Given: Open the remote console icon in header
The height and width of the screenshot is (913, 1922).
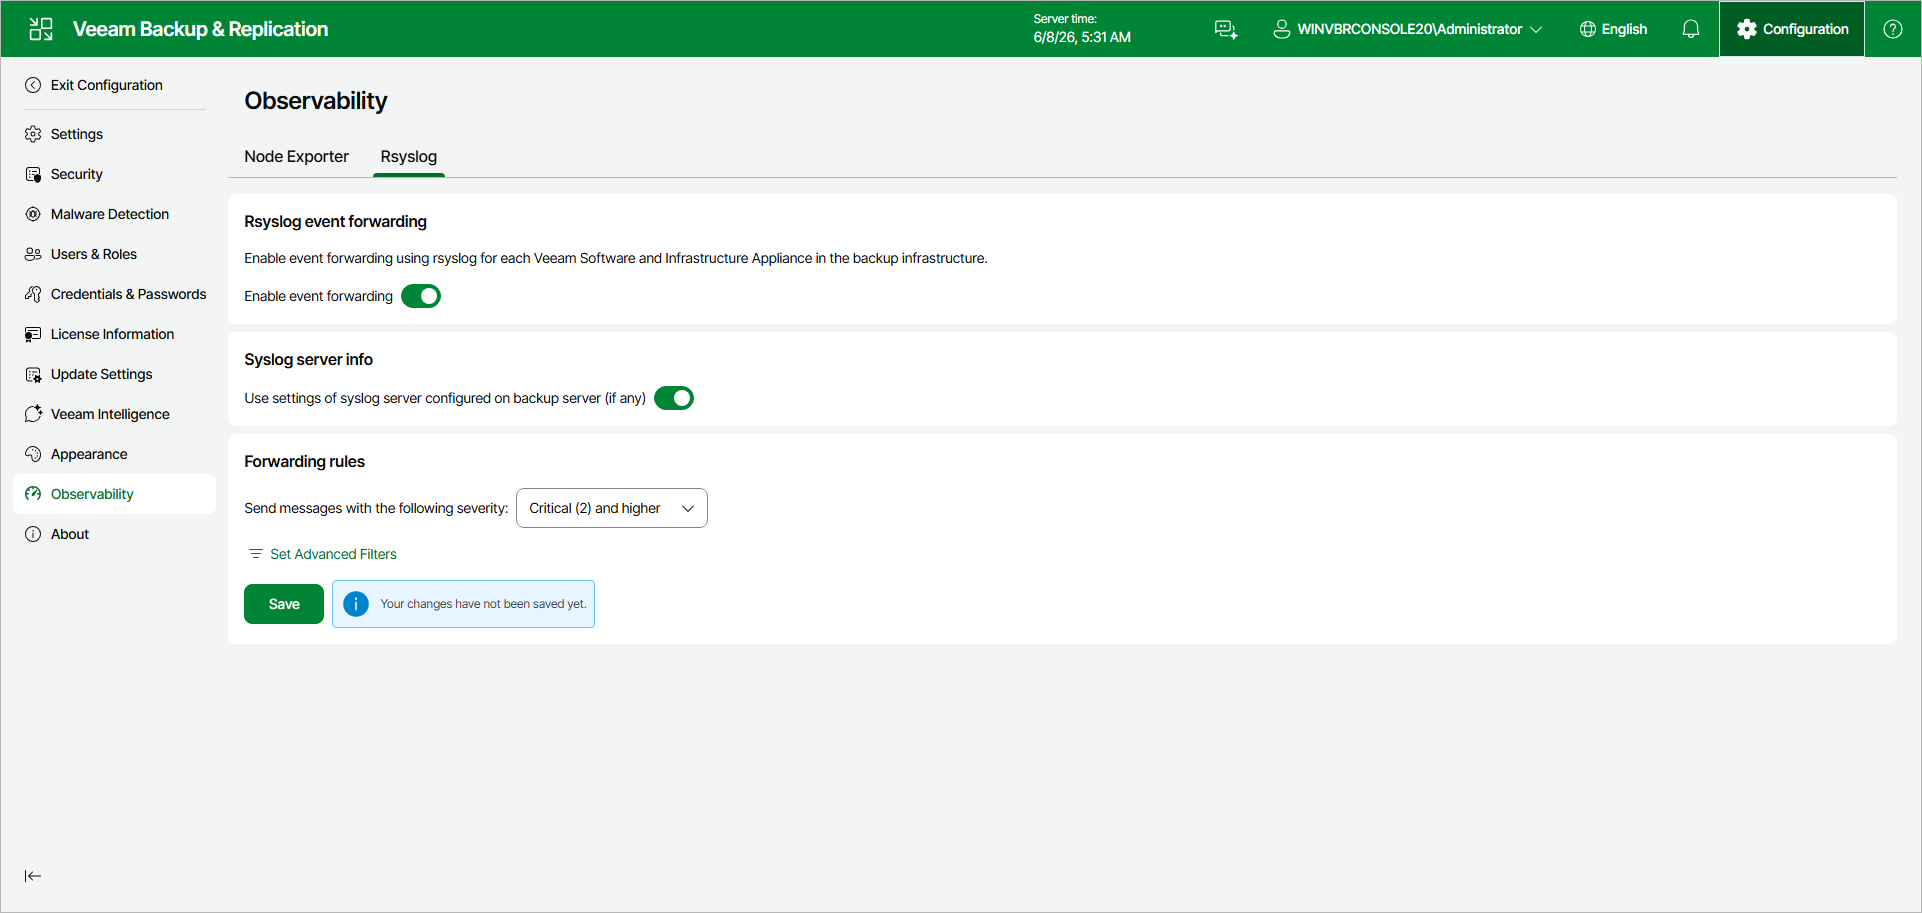Looking at the screenshot, I should point(1226,29).
